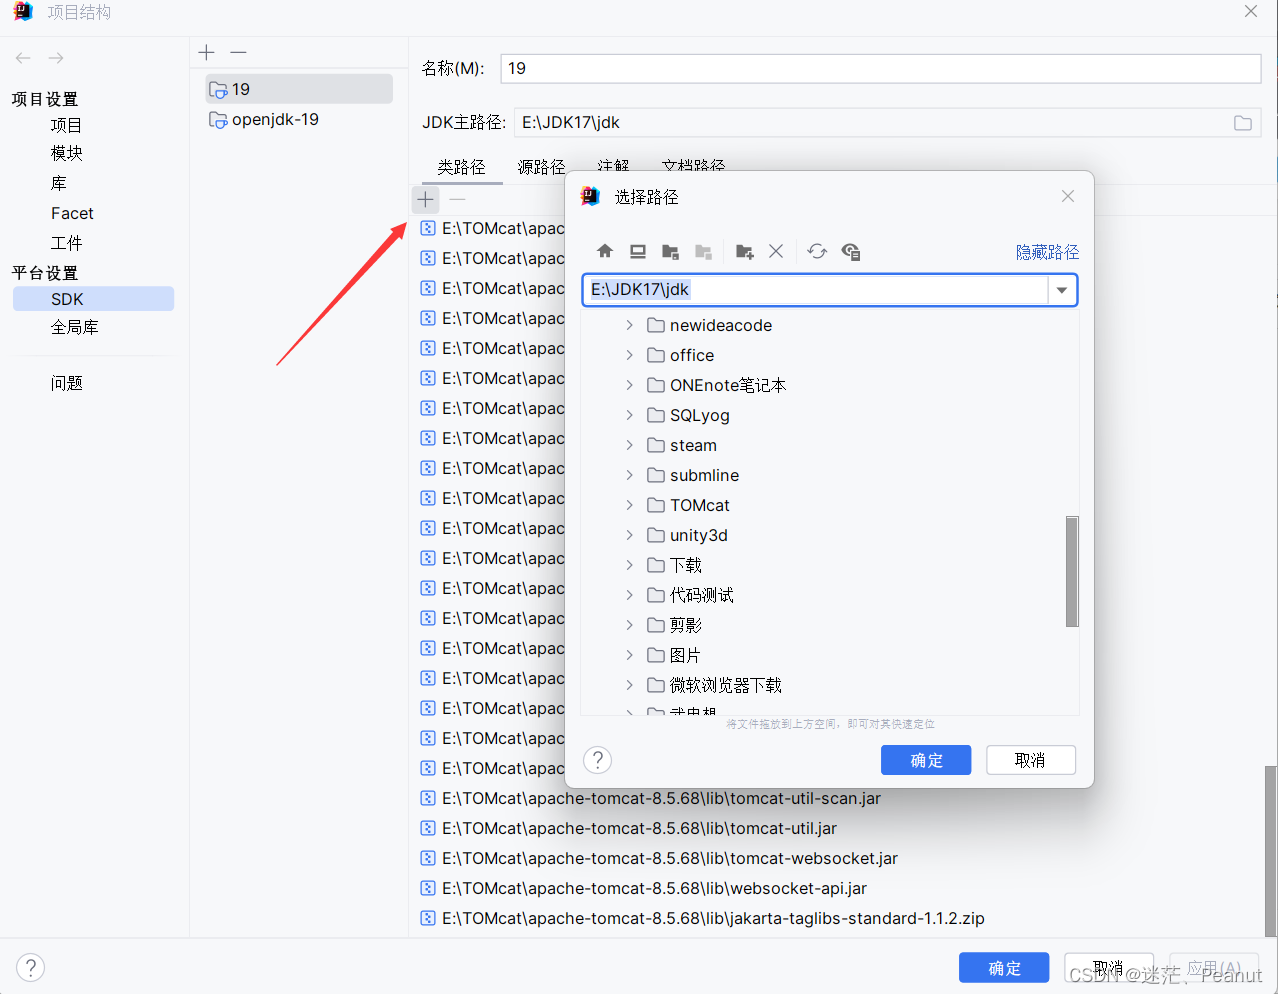Click into the 名称 name field

(880, 68)
